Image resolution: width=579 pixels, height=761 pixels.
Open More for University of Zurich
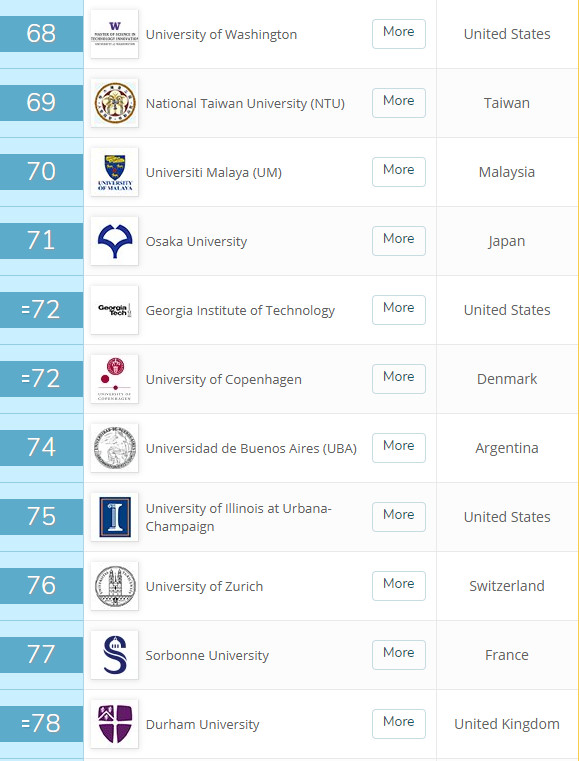pyautogui.click(x=399, y=586)
